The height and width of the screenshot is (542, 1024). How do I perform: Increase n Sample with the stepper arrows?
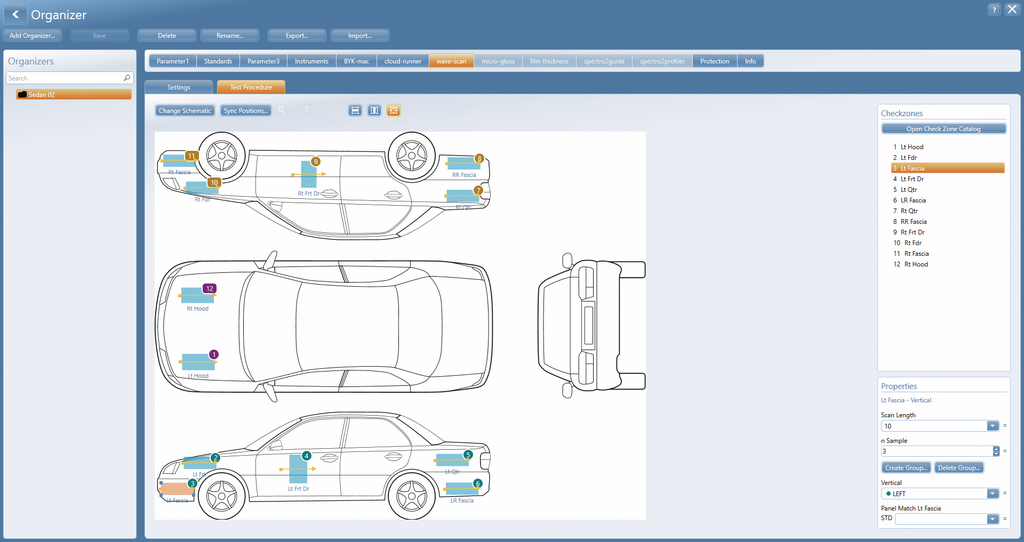tap(996, 449)
